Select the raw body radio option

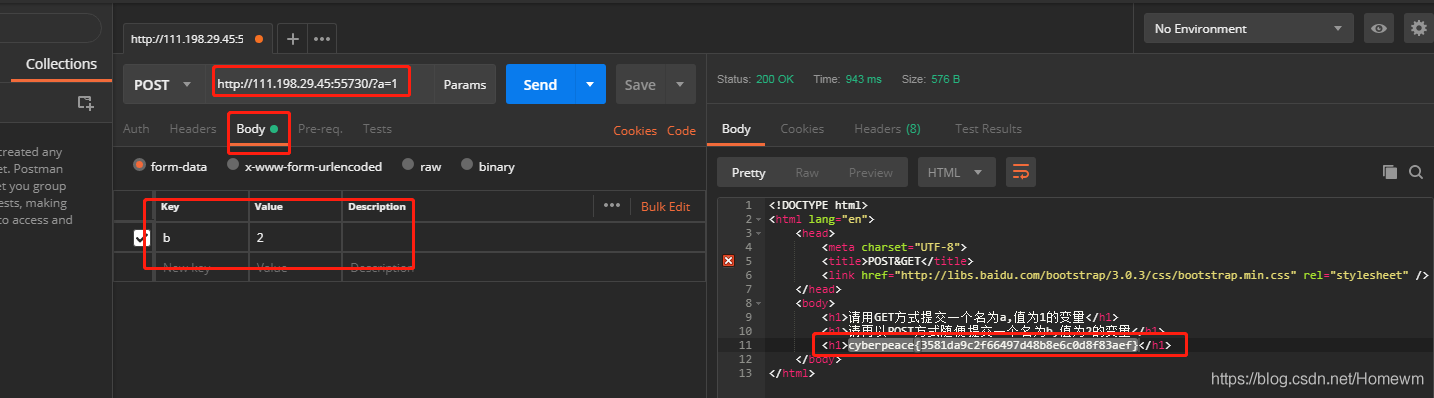tap(407, 166)
